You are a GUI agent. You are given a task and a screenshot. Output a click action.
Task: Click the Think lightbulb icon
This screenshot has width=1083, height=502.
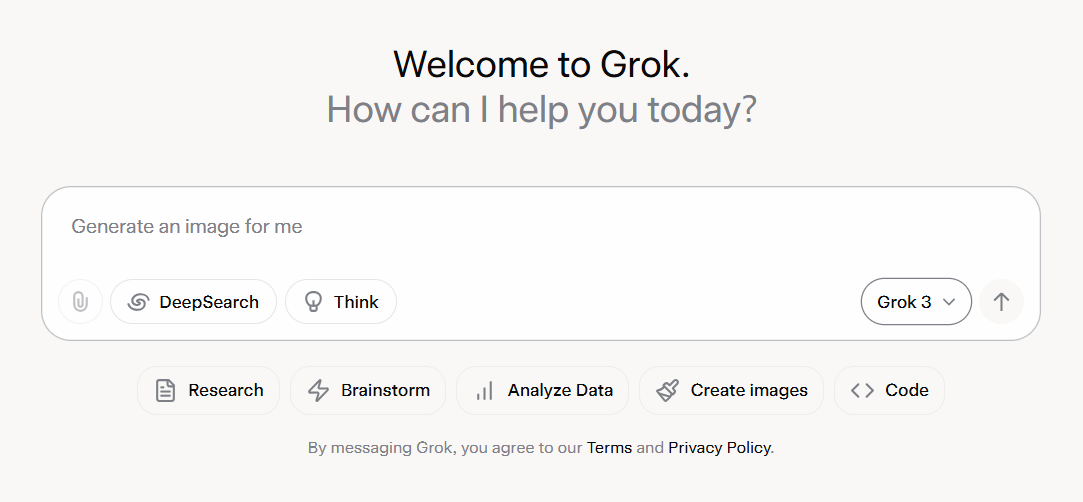coord(314,302)
